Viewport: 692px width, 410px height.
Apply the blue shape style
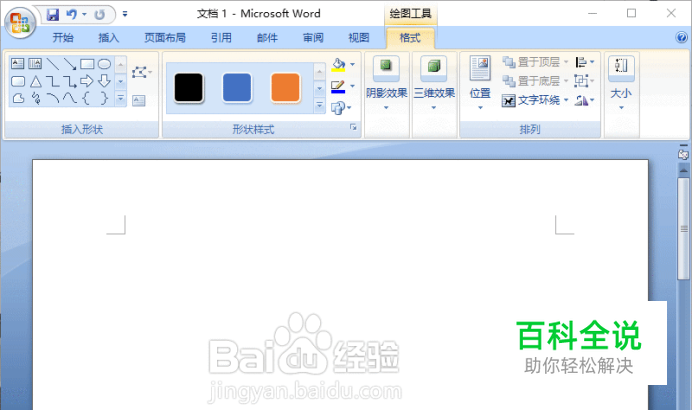coord(237,88)
